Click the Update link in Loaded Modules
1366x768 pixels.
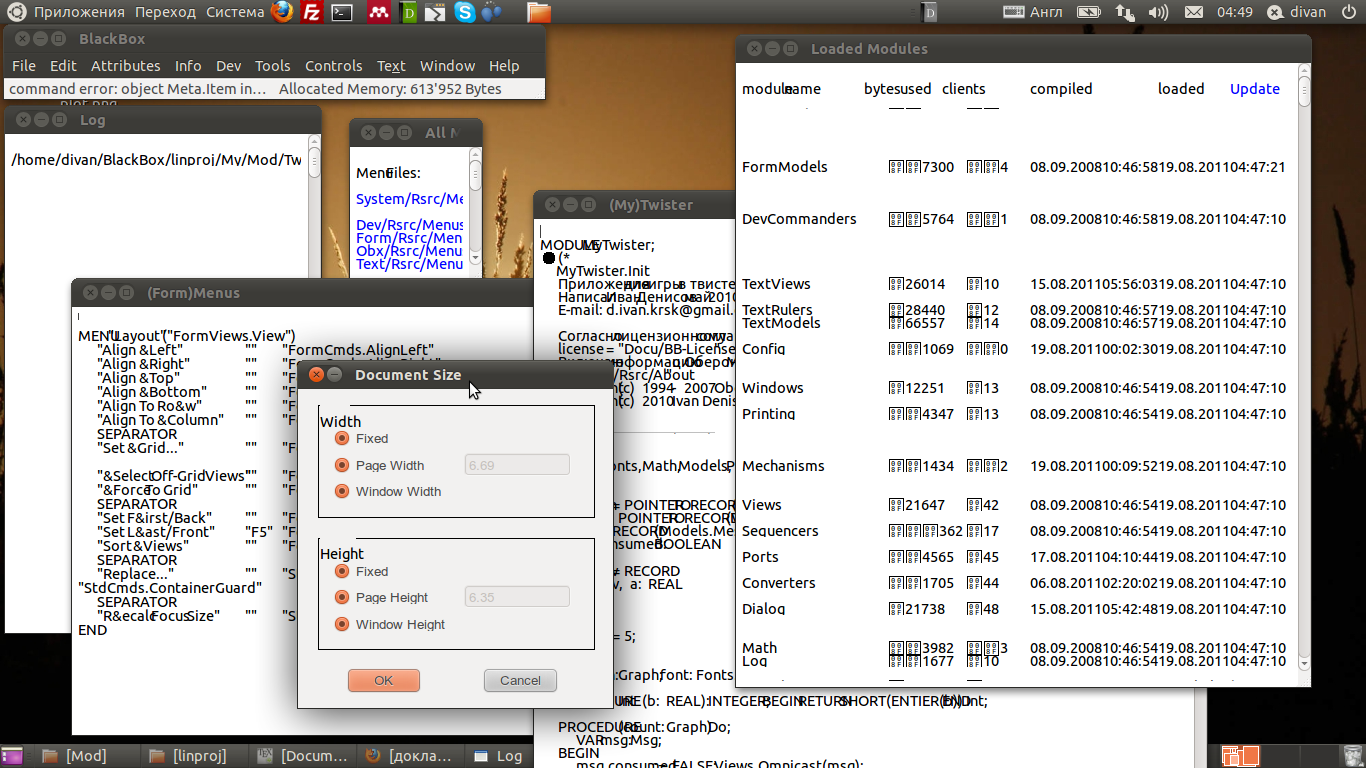tap(1254, 89)
